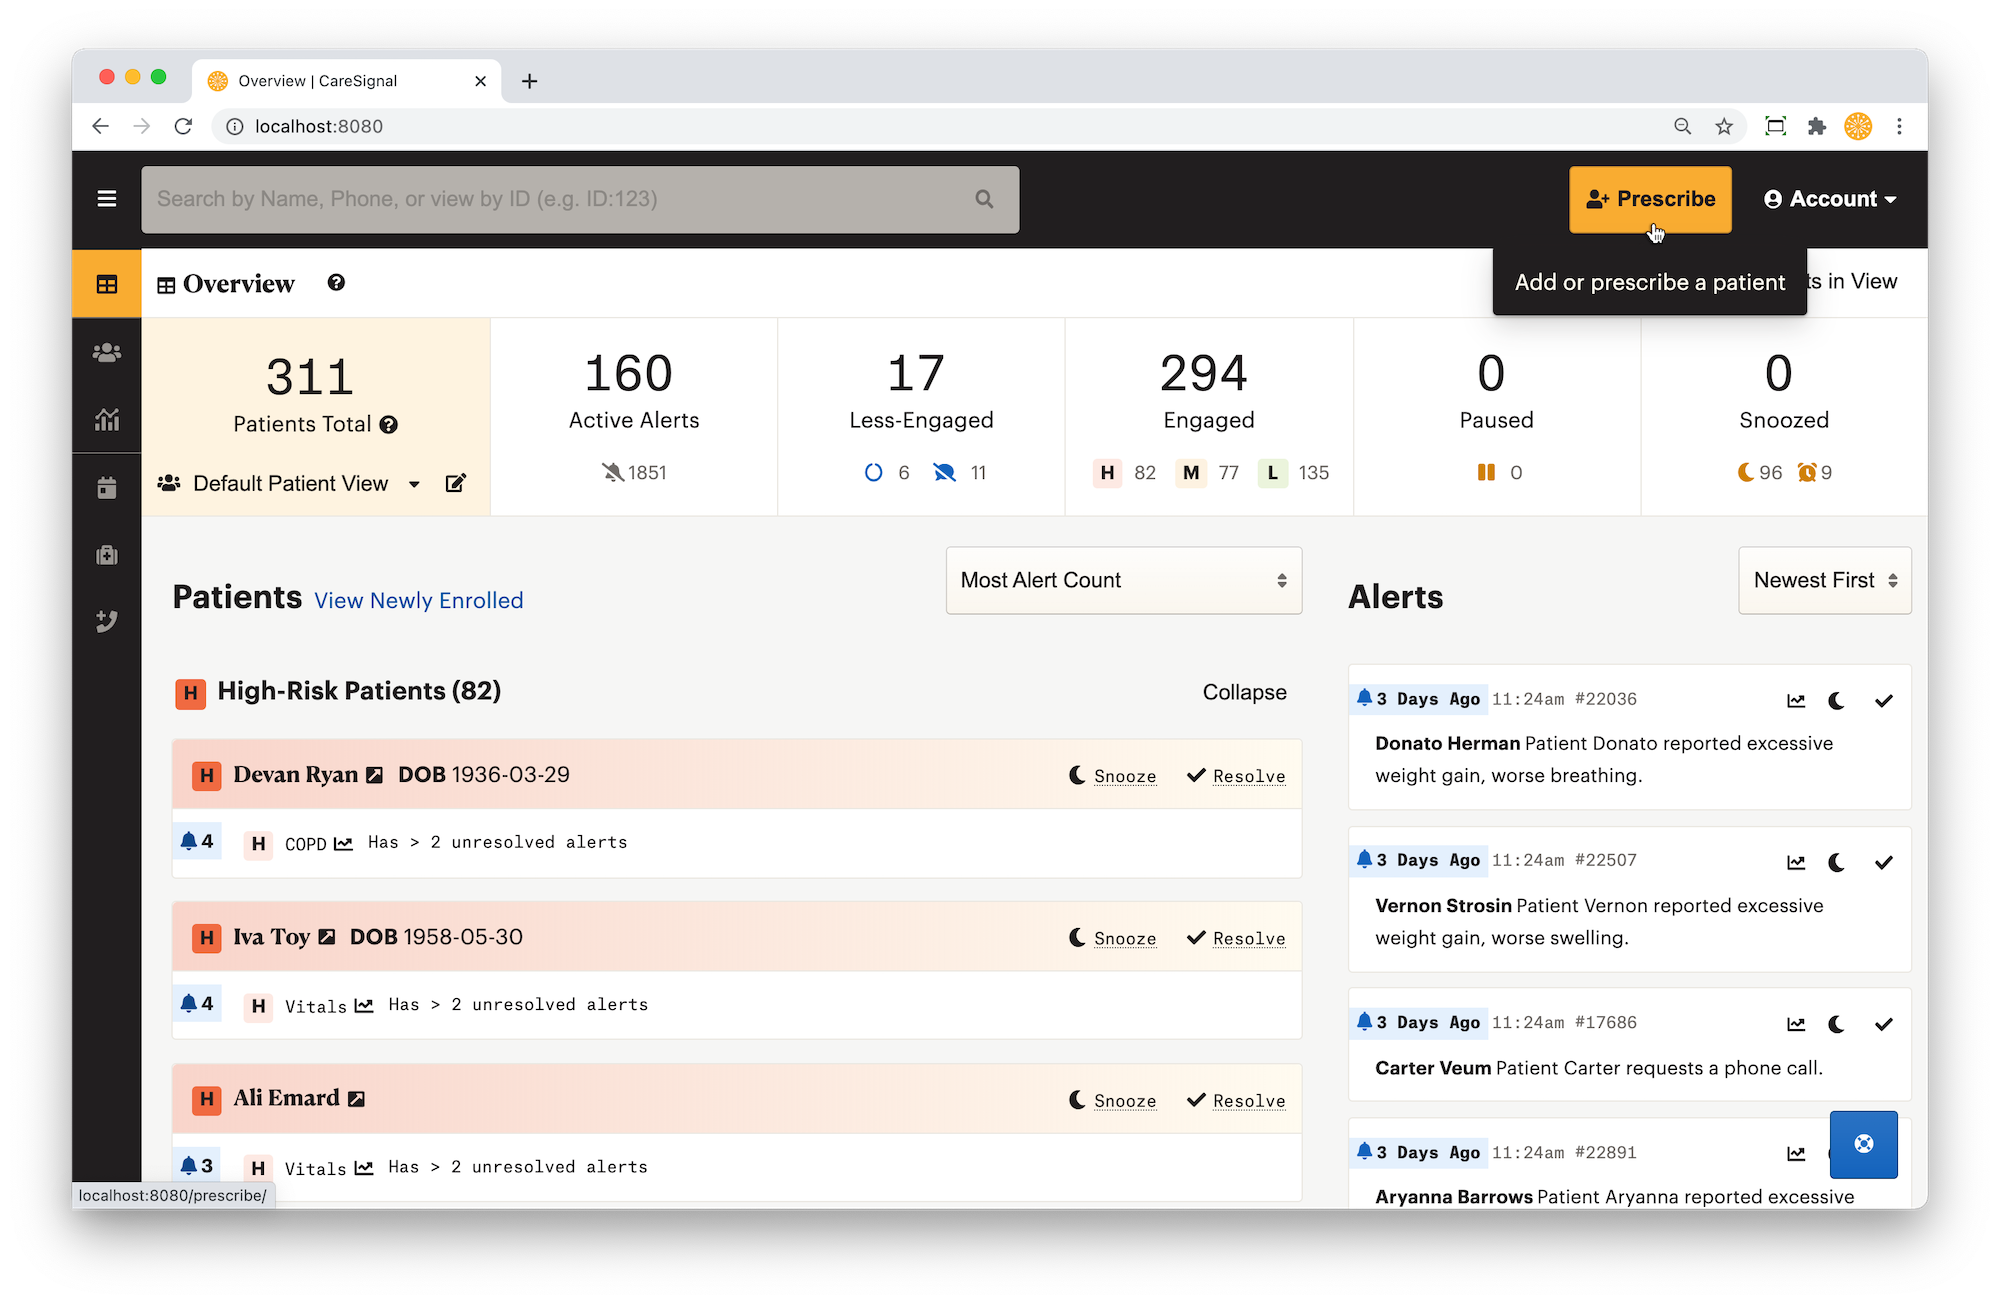Resolve alerts for Devan Ryan
This screenshot has height=1304, width=2000.
pos(1236,776)
